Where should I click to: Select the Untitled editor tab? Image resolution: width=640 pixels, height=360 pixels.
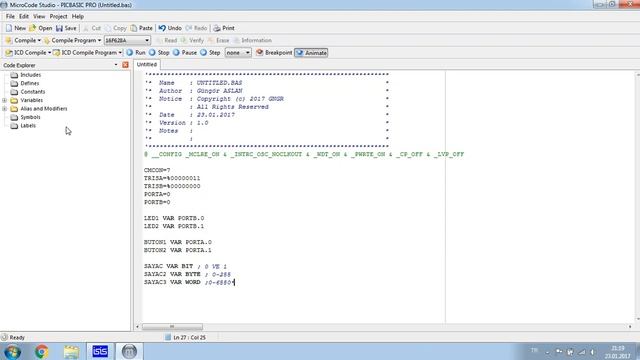pyautogui.click(x=147, y=64)
